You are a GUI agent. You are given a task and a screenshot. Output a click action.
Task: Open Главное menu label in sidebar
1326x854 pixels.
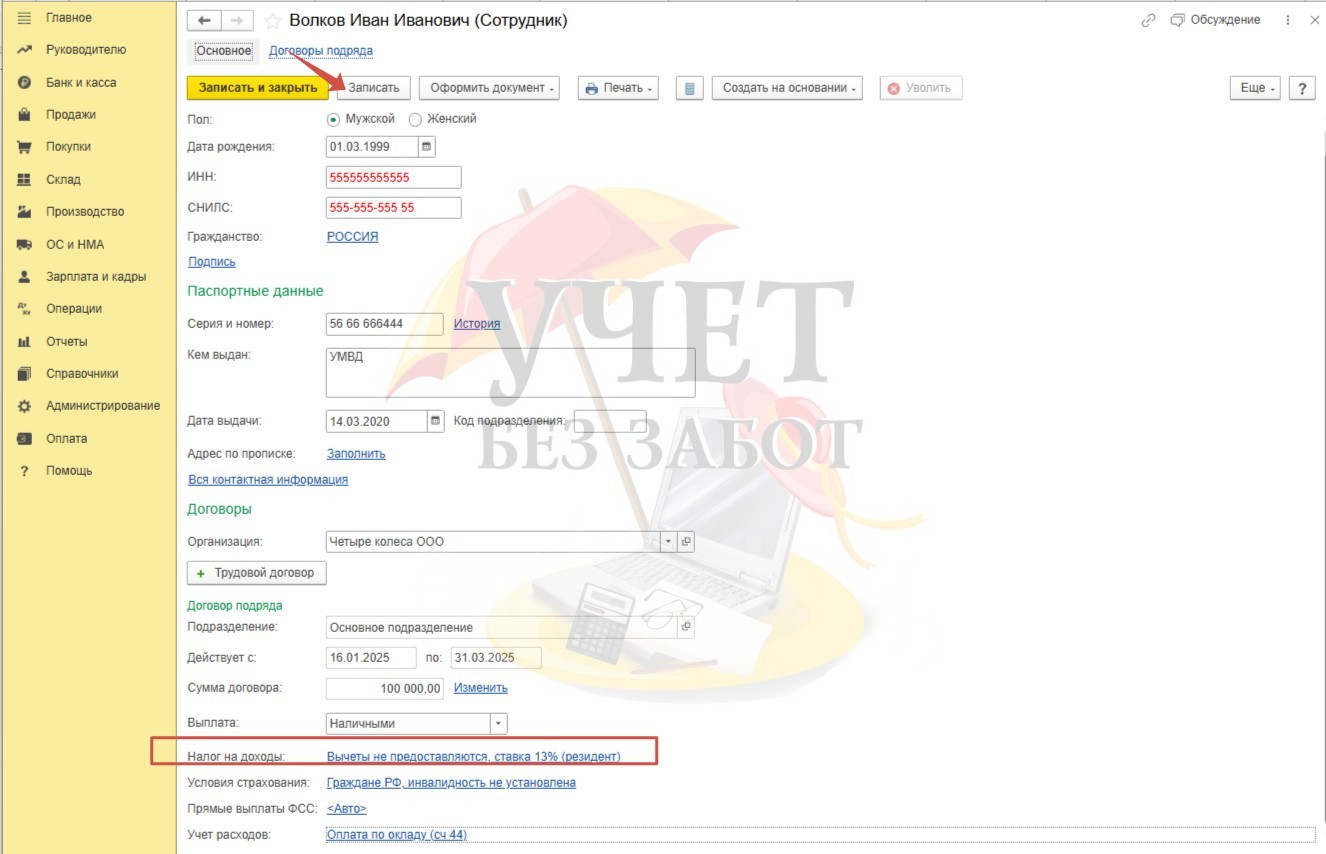pyautogui.click(x=69, y=18)
